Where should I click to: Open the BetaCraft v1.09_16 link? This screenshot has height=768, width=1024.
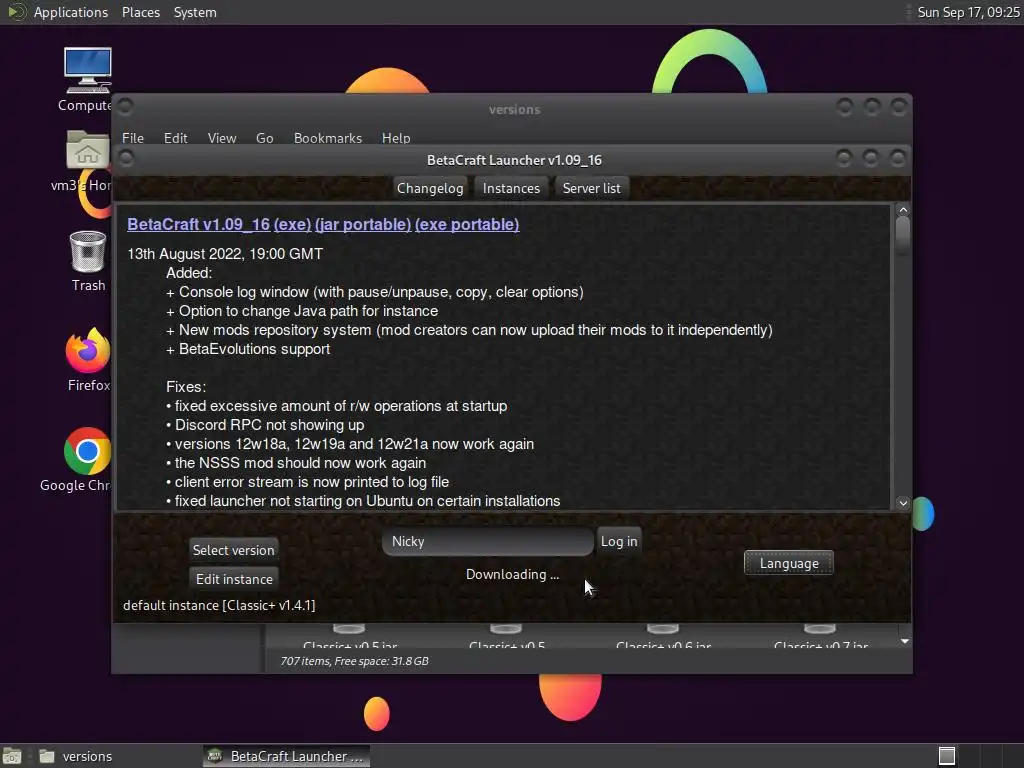pyautogui.click(x=199, y=224)
